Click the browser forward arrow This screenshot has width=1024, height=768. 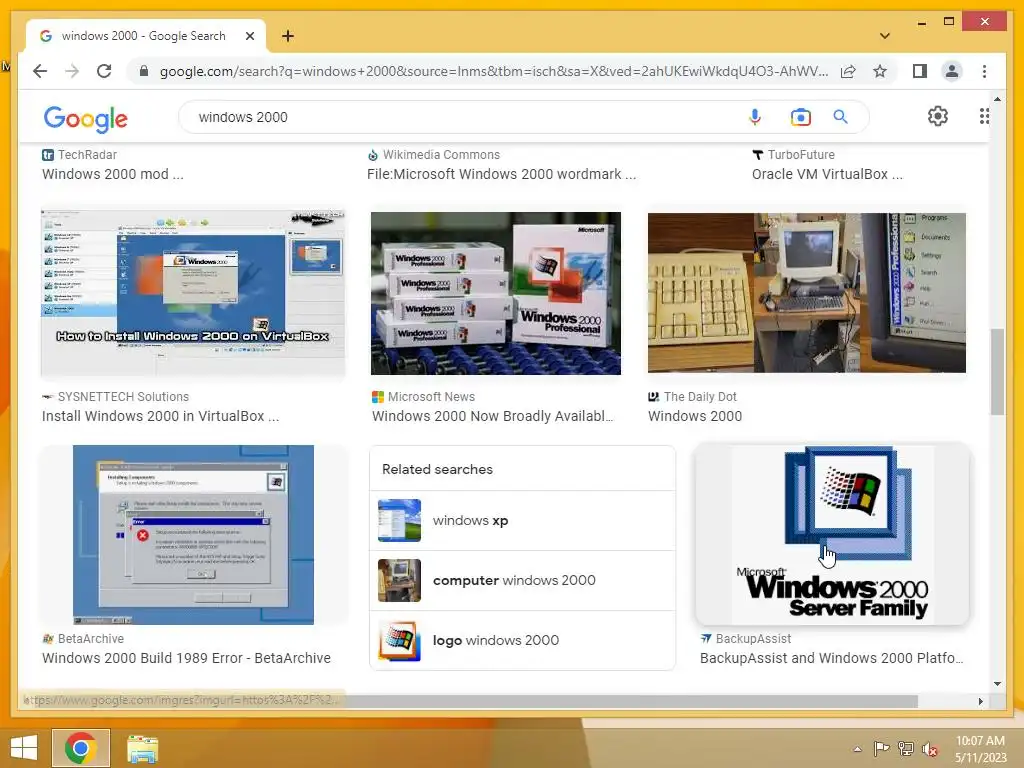coord(72,71)
